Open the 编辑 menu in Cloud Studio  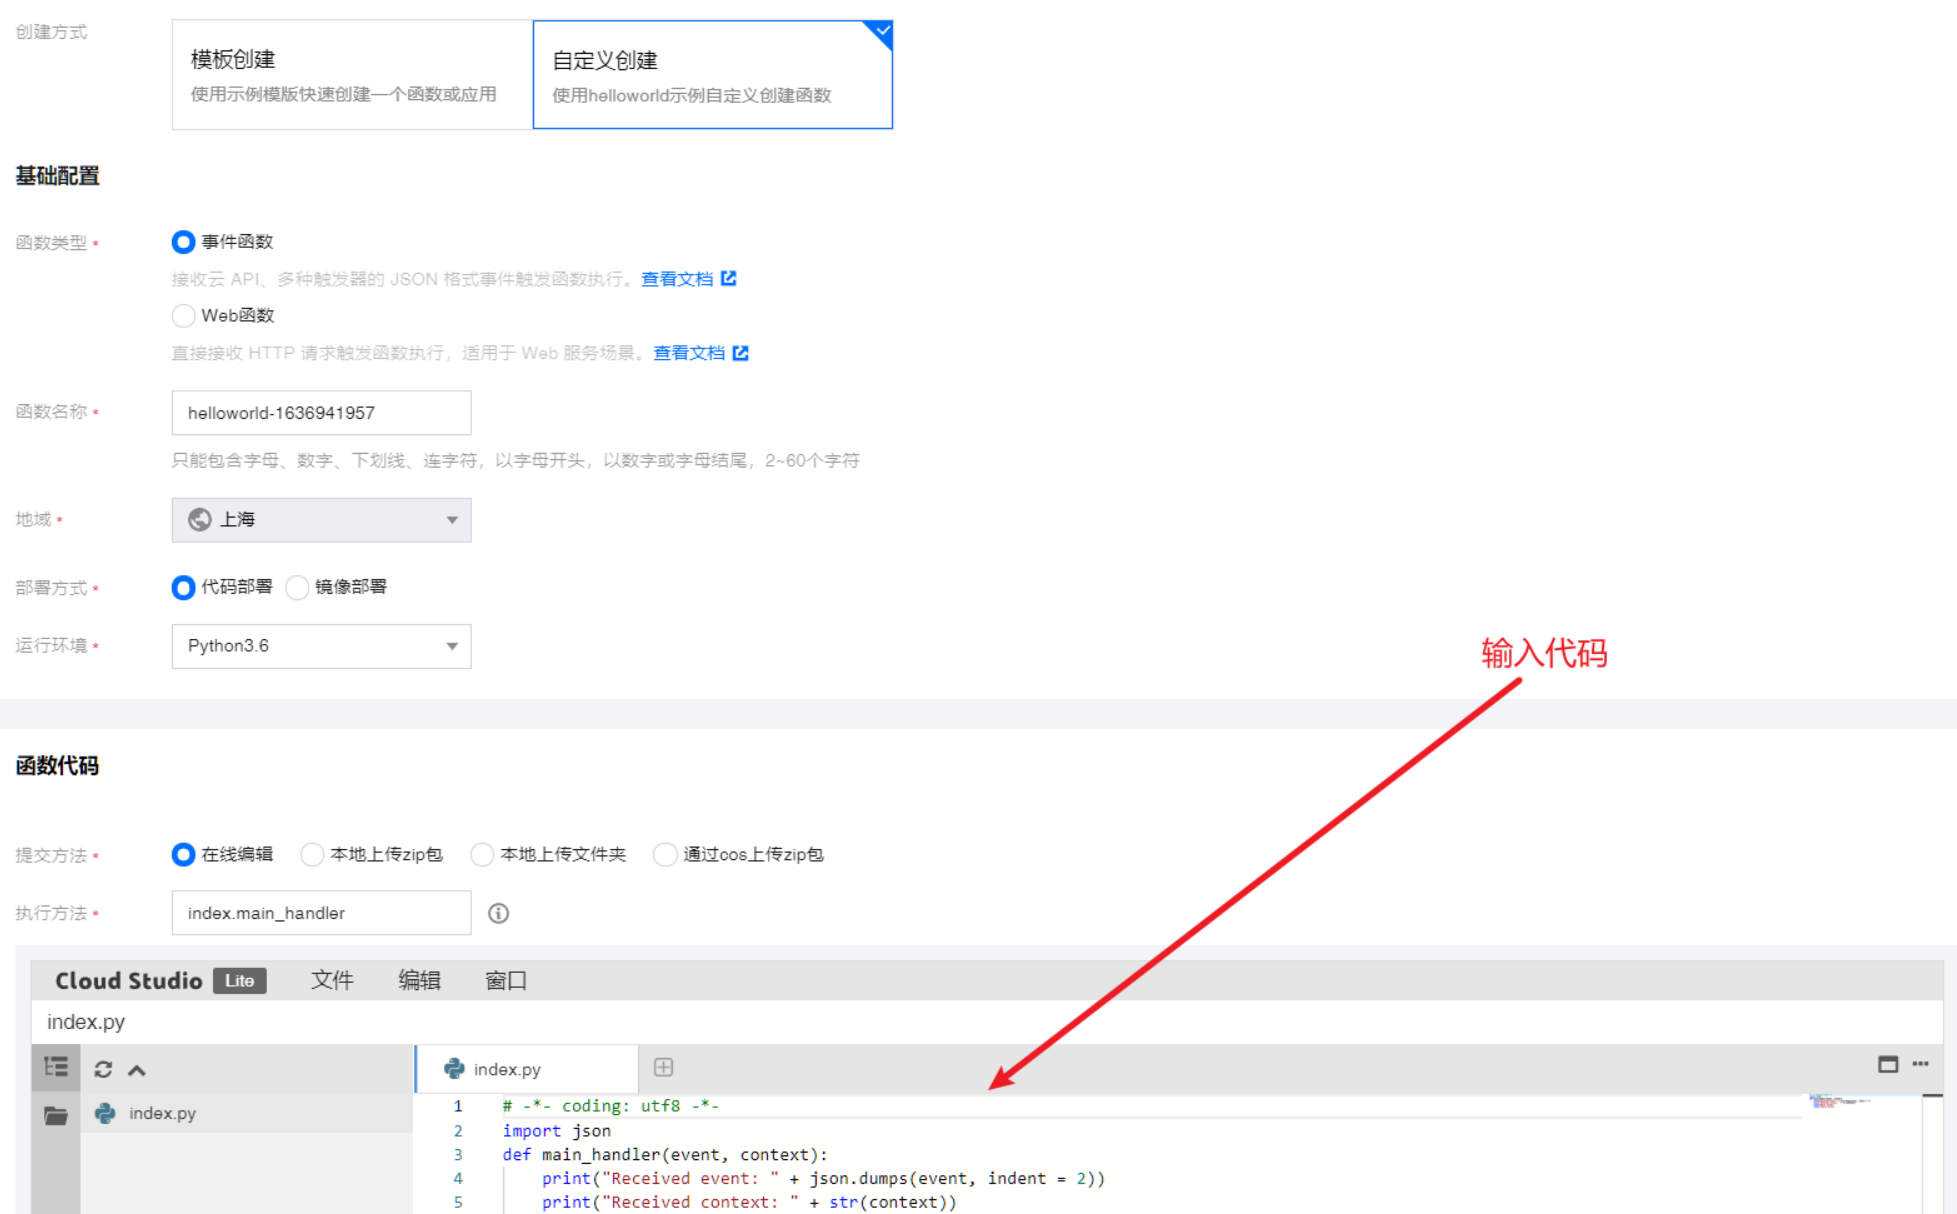(419, 981)
